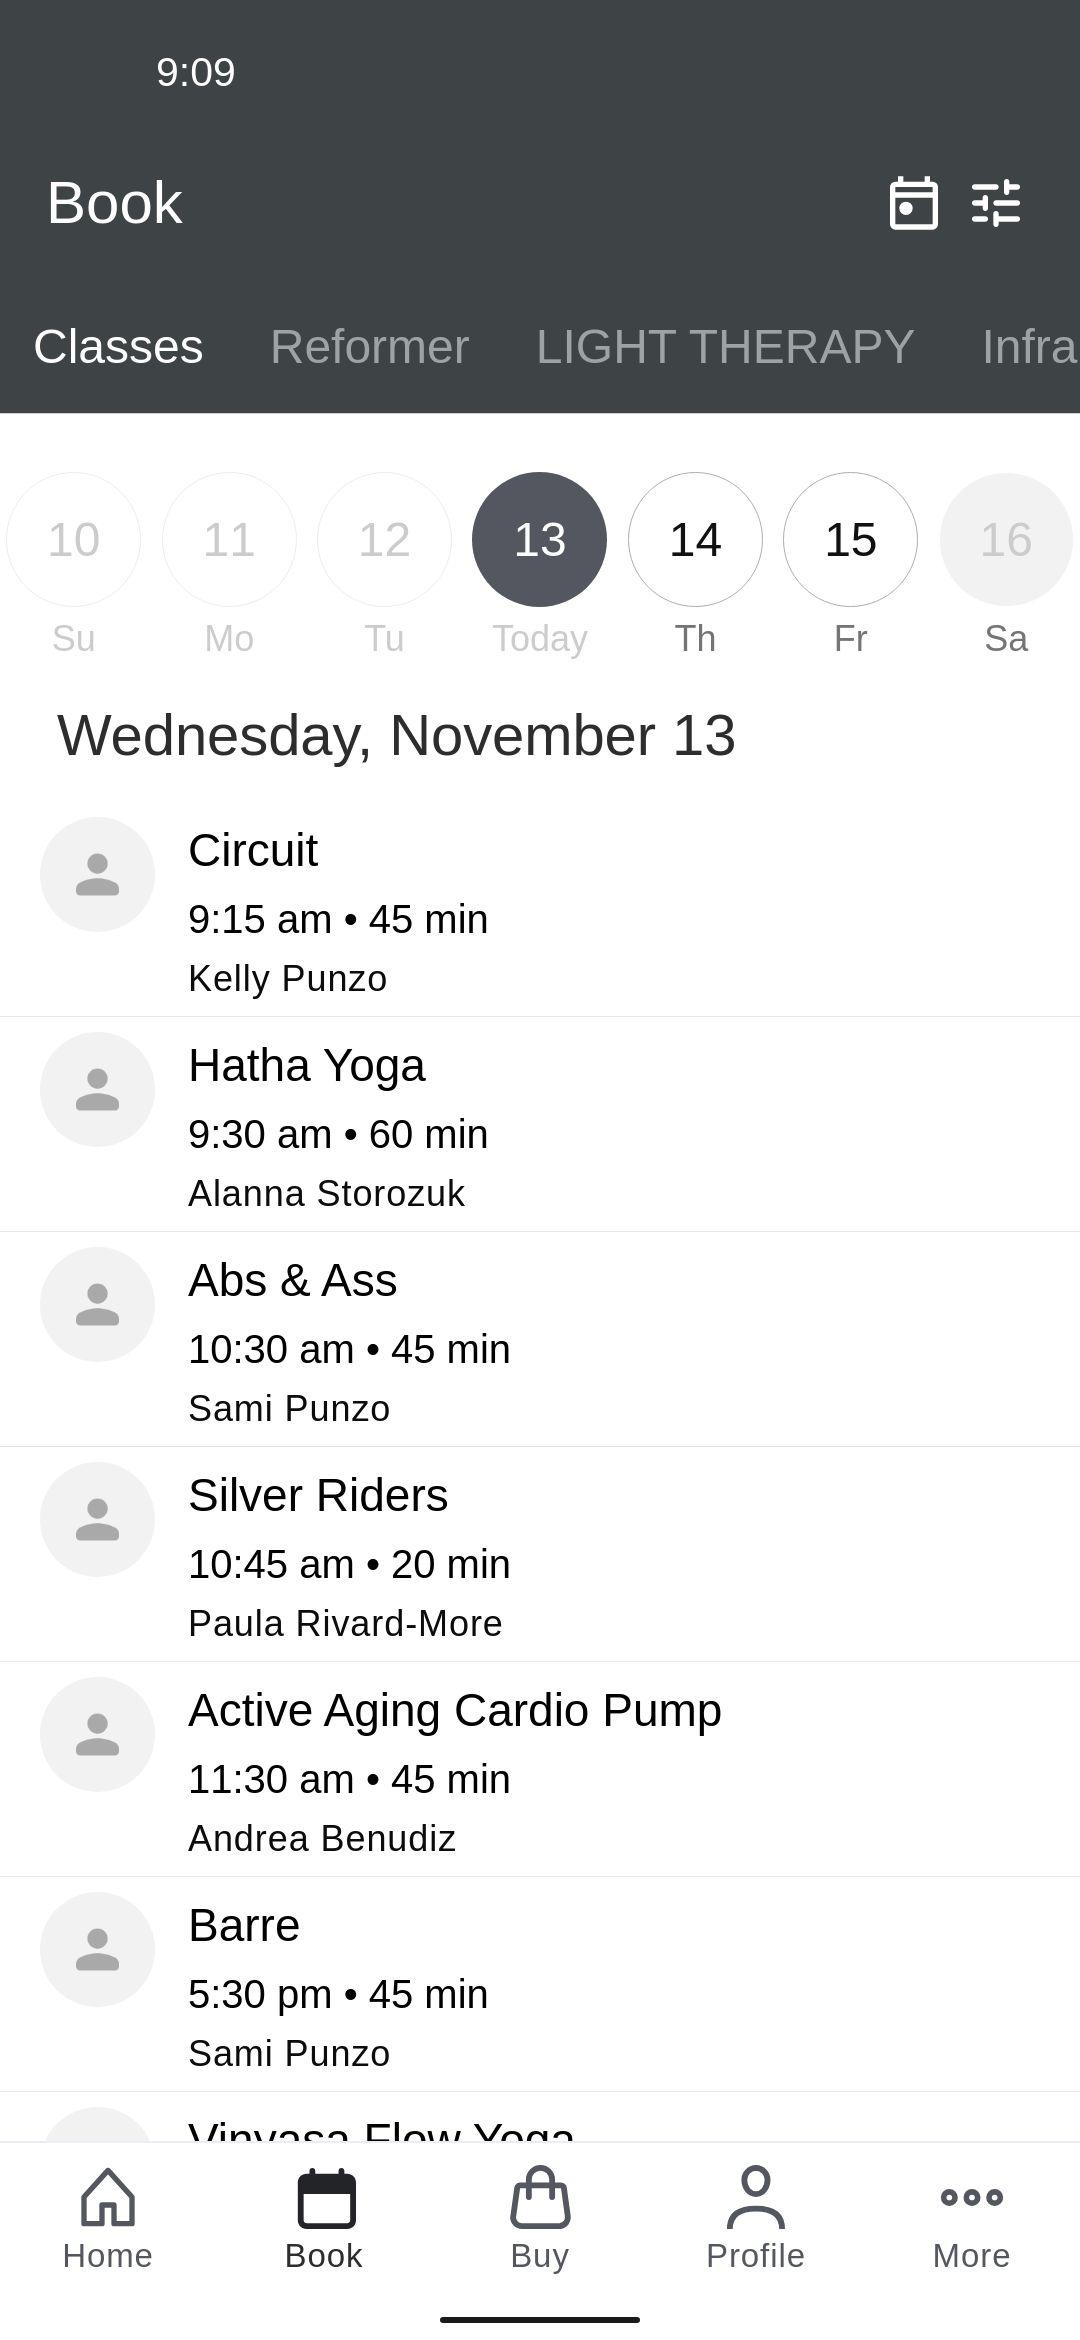Select Friday the 15th date circle
This screenshot has width=1080, height=2340.
click(x=850, y=539)
